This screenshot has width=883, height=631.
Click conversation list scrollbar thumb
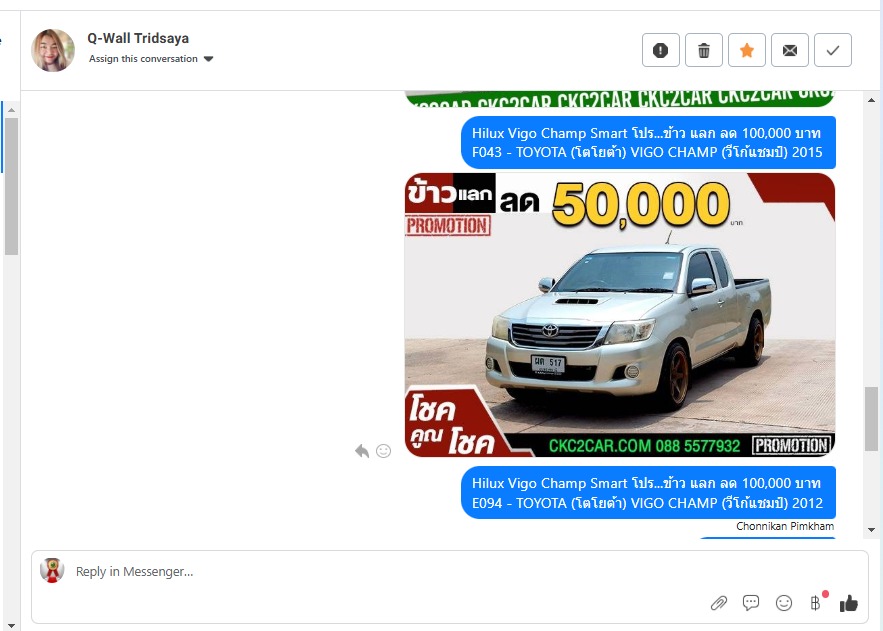coord(11,186)
